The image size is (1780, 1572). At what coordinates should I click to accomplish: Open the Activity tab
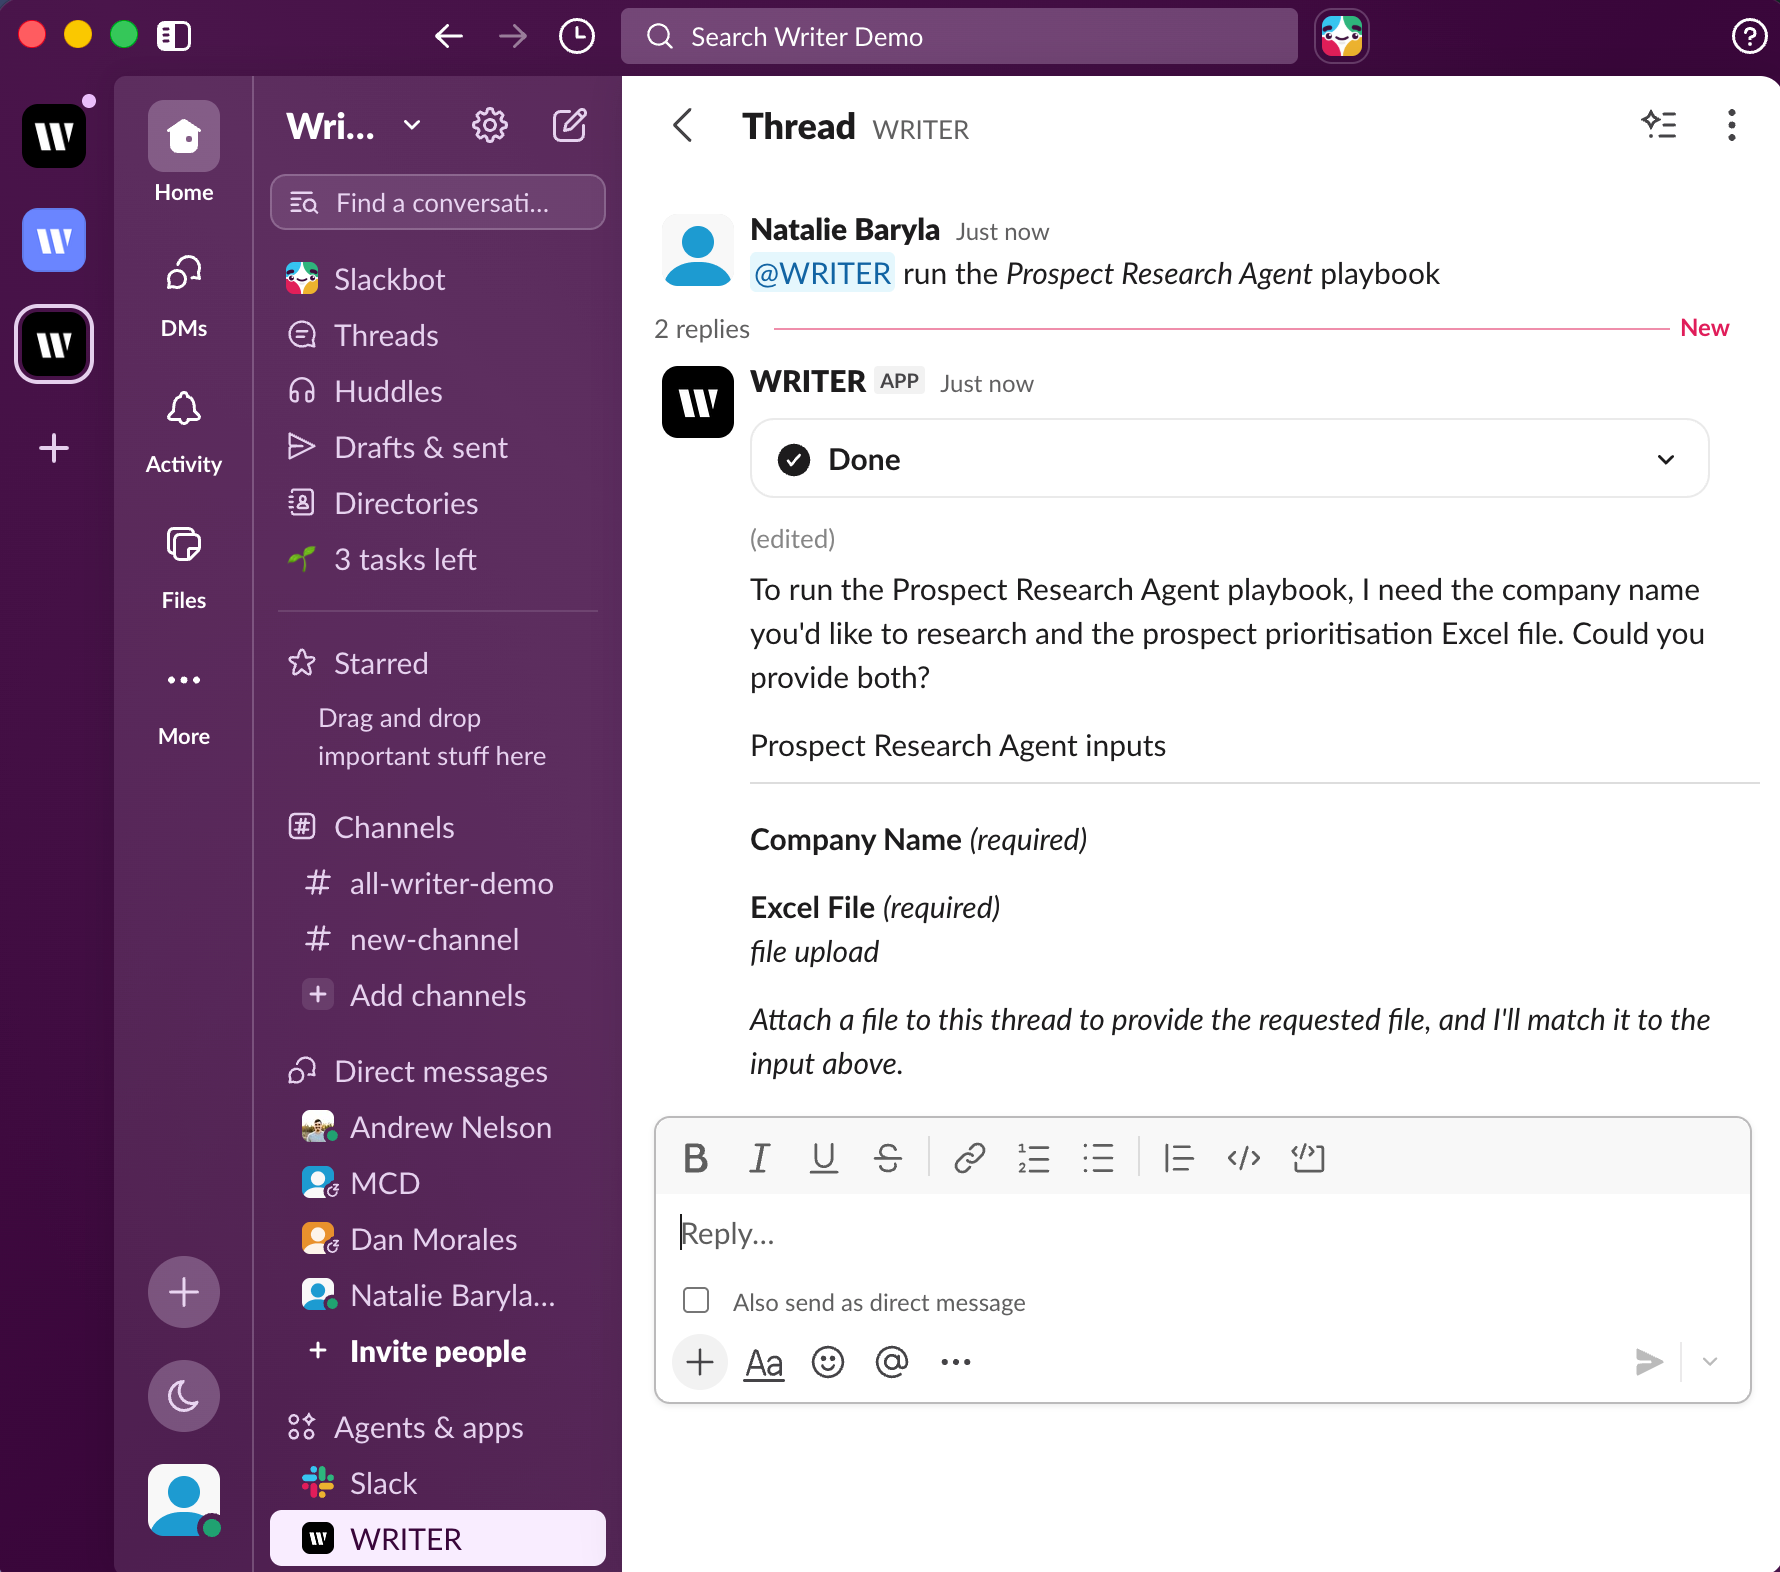coord(184,432)
